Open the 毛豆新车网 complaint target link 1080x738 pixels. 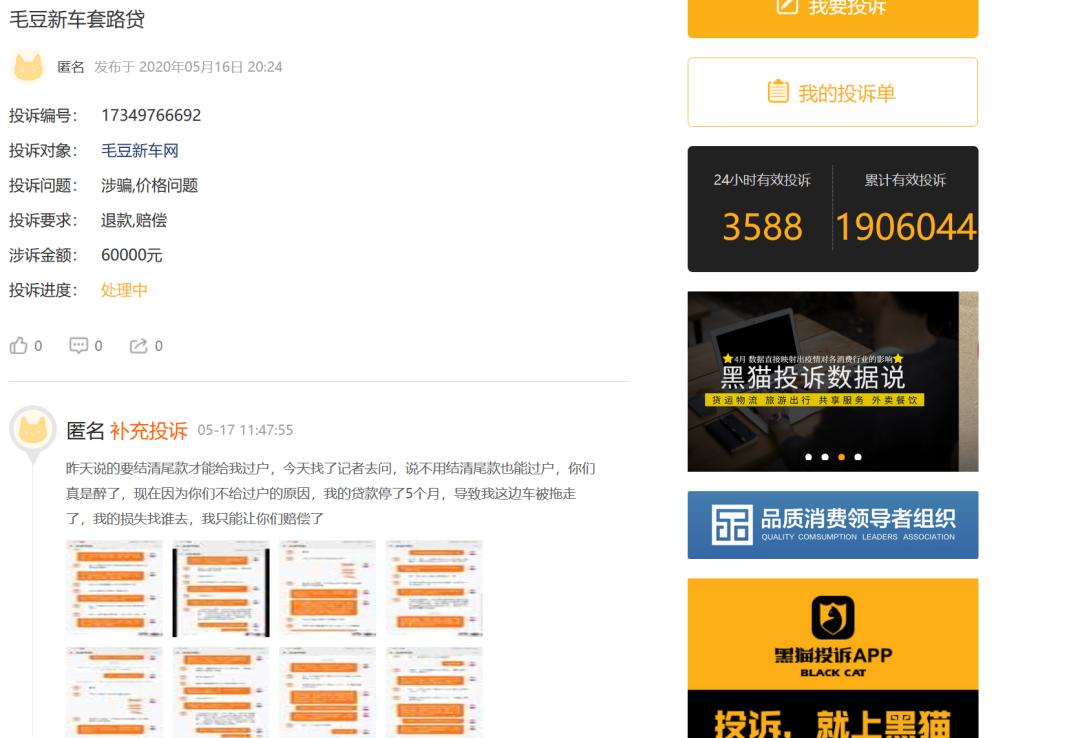point(139,150)
